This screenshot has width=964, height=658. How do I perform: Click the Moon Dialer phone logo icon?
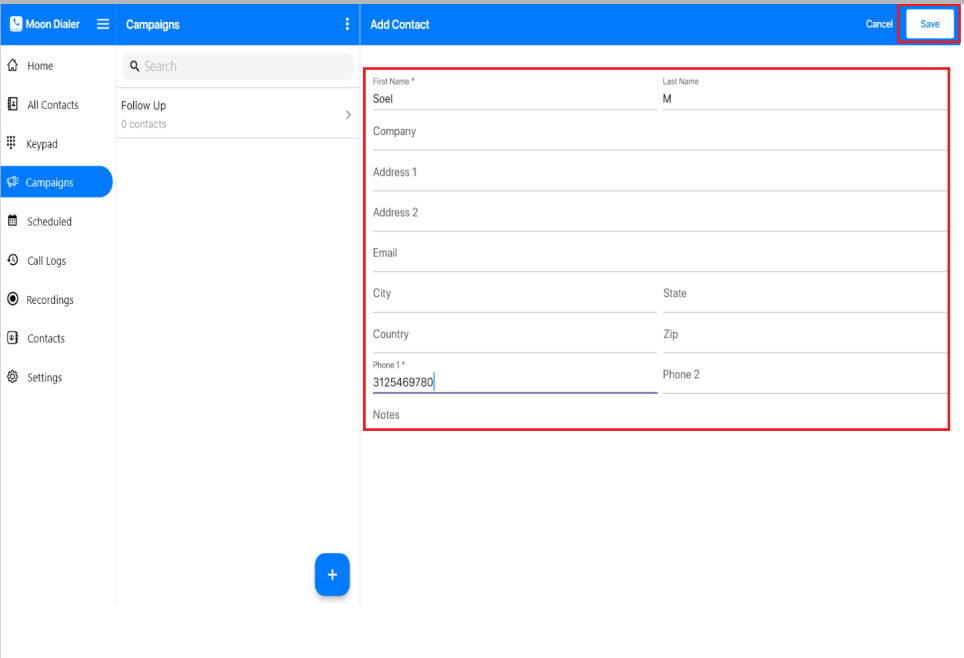pyautogui.click(x=16, y=24)
